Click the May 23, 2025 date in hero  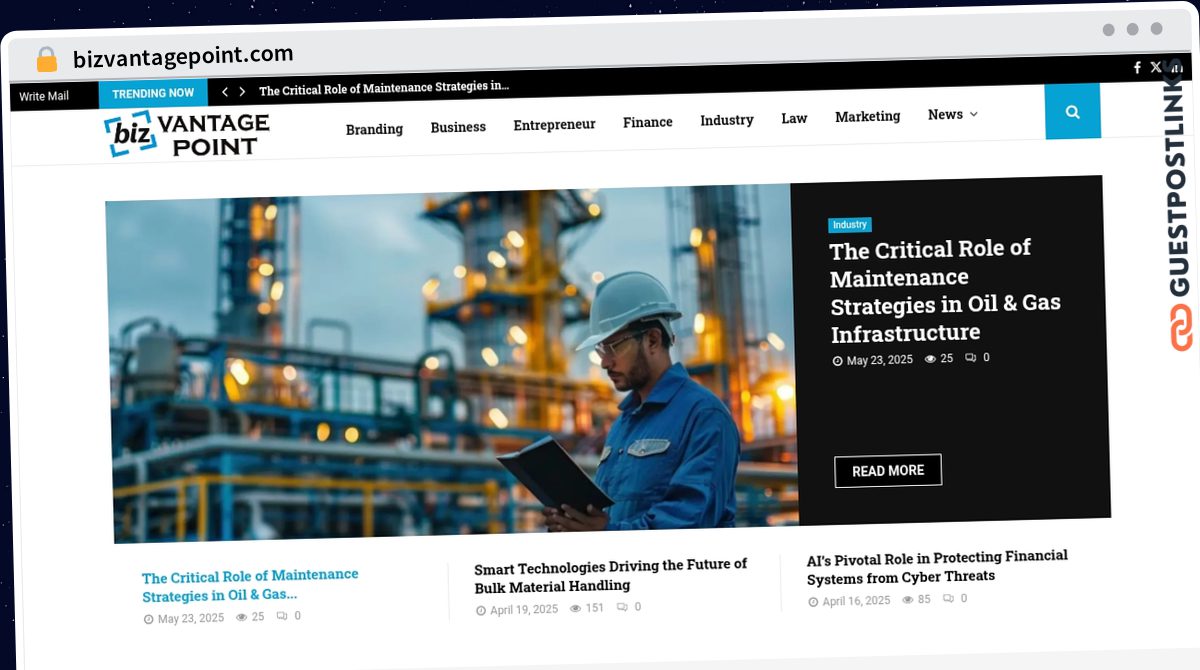click(879, 360)
